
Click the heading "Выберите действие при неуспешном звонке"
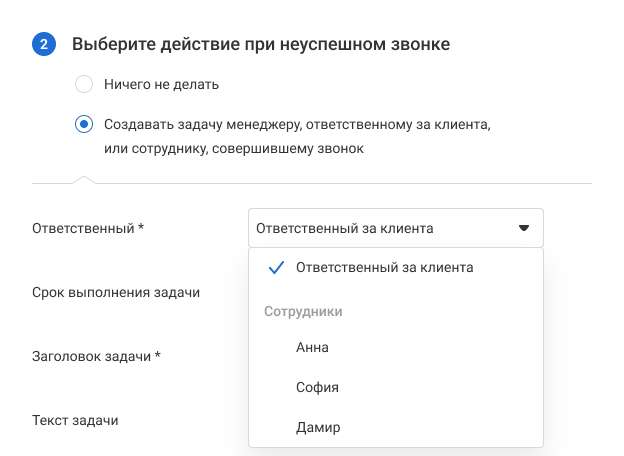click(x=260, y=44)
